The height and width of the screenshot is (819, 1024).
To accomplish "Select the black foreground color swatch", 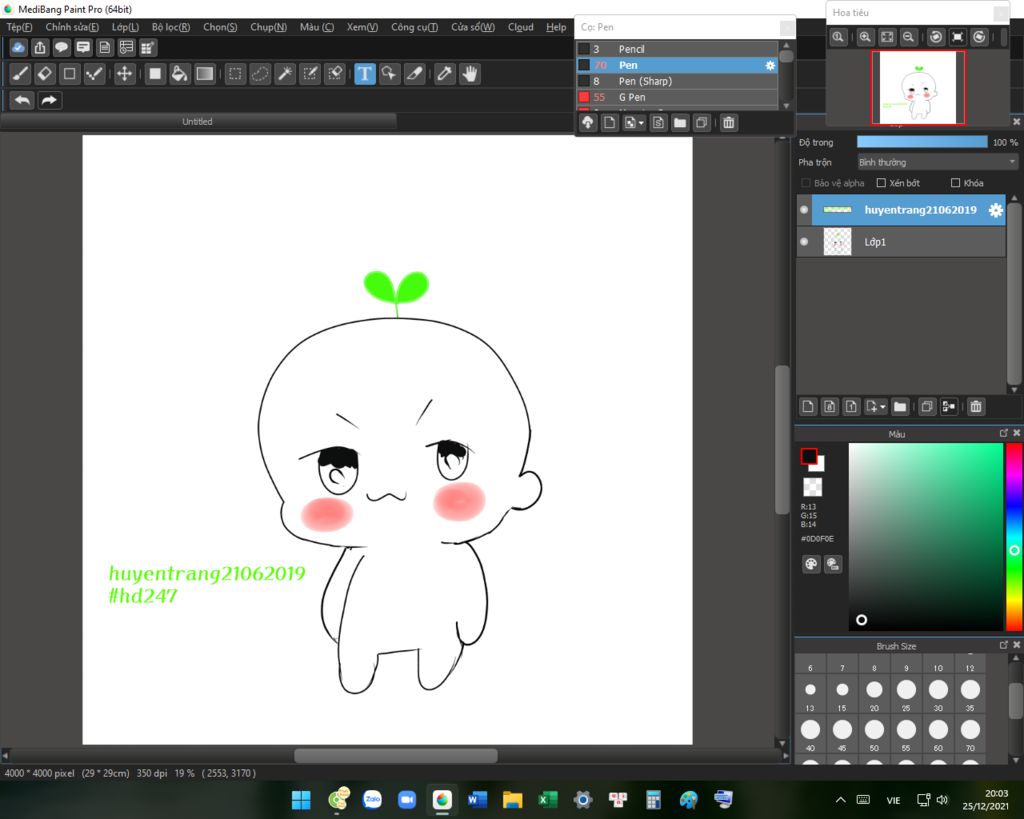I will tap(809, 456).
